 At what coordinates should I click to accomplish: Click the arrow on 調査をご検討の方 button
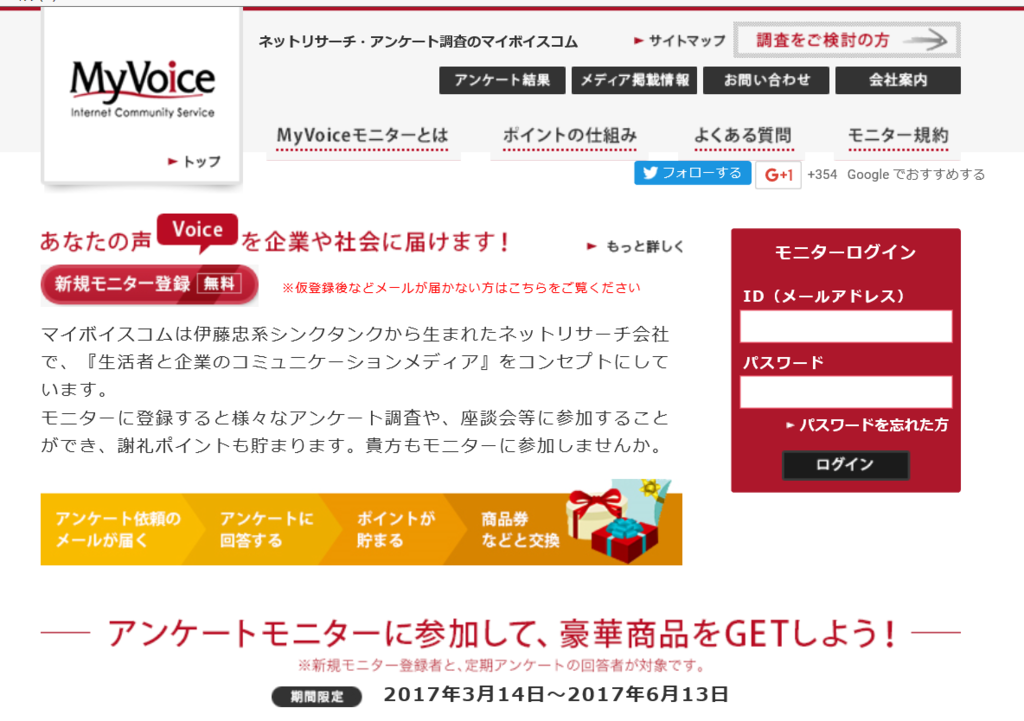tap(926, 40)
